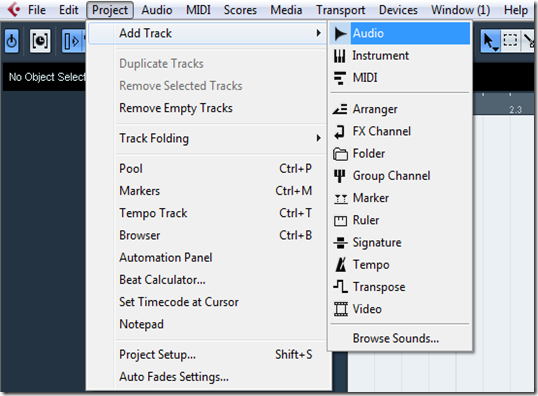
Task: Add a Signature track
Action: (x=400, y=243)
